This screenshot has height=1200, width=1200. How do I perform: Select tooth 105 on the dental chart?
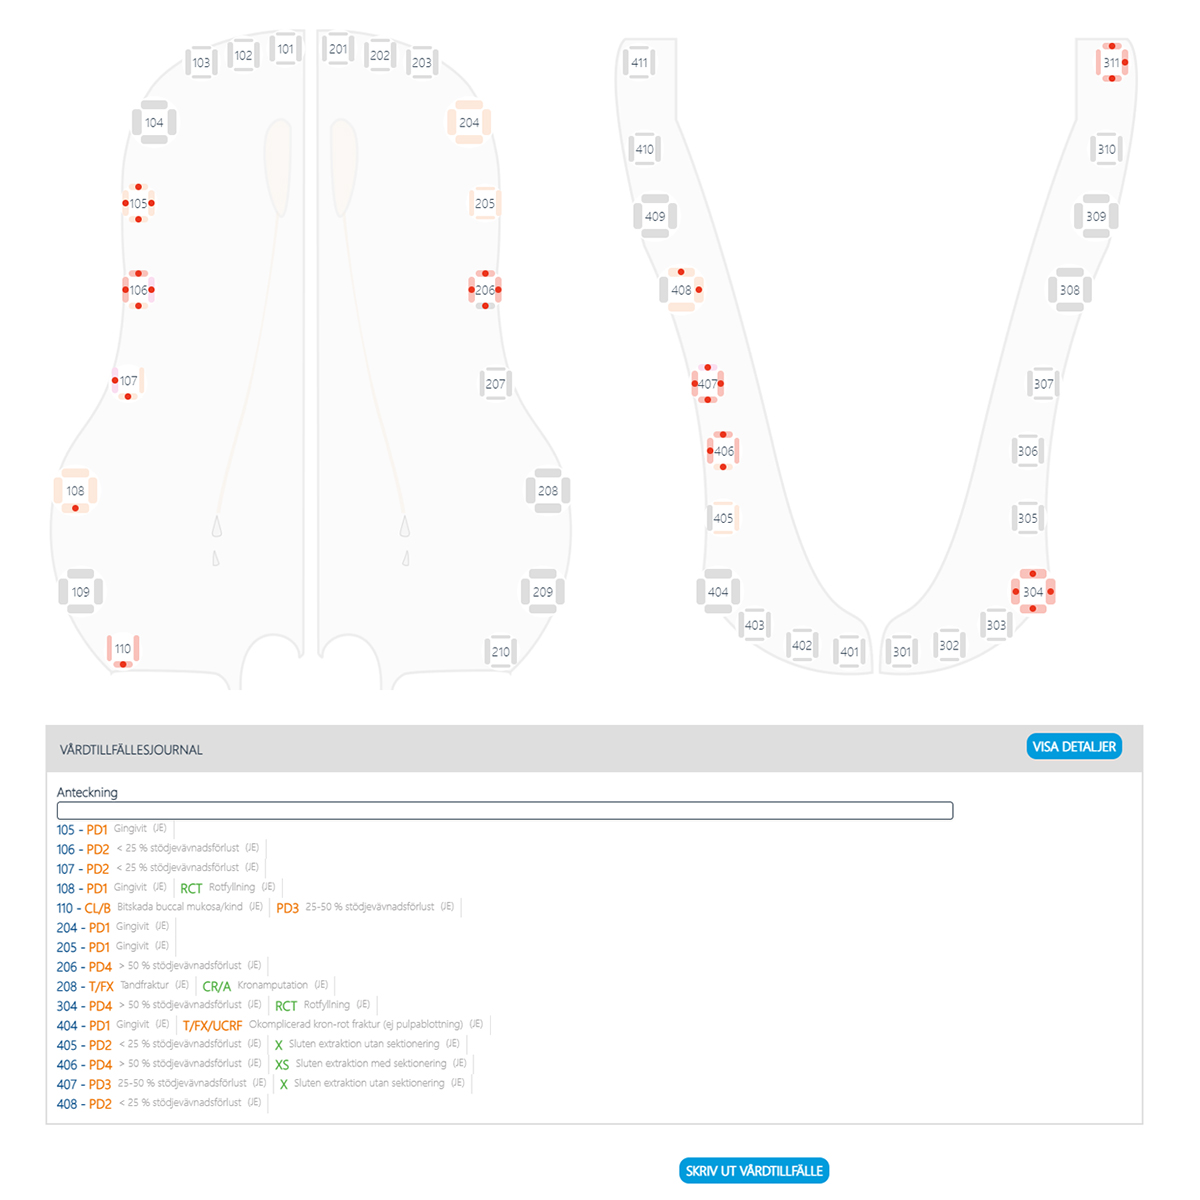pos(138,203)
